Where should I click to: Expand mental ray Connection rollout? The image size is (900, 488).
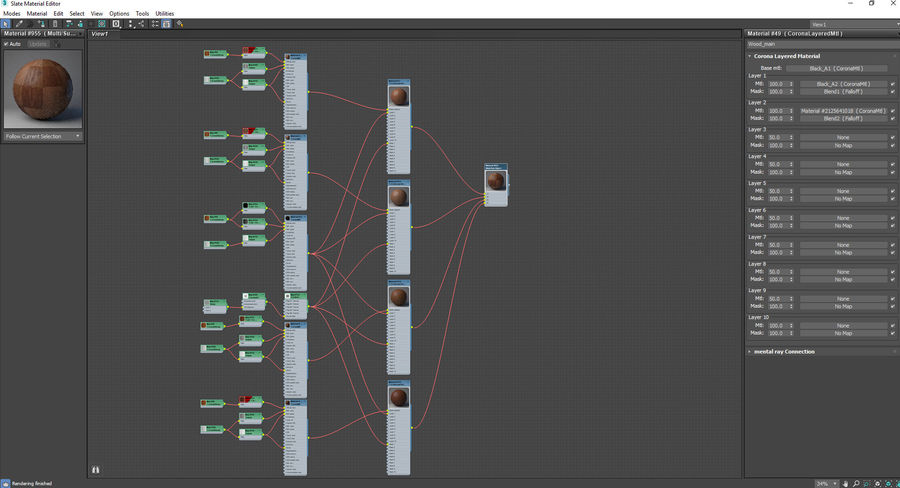coord(784,351)
